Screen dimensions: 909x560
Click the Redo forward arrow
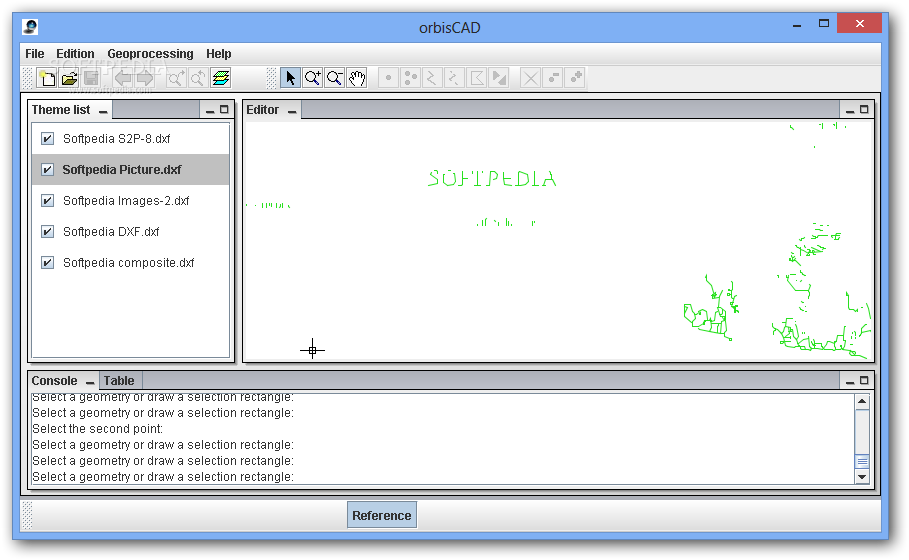coord(145,78)
